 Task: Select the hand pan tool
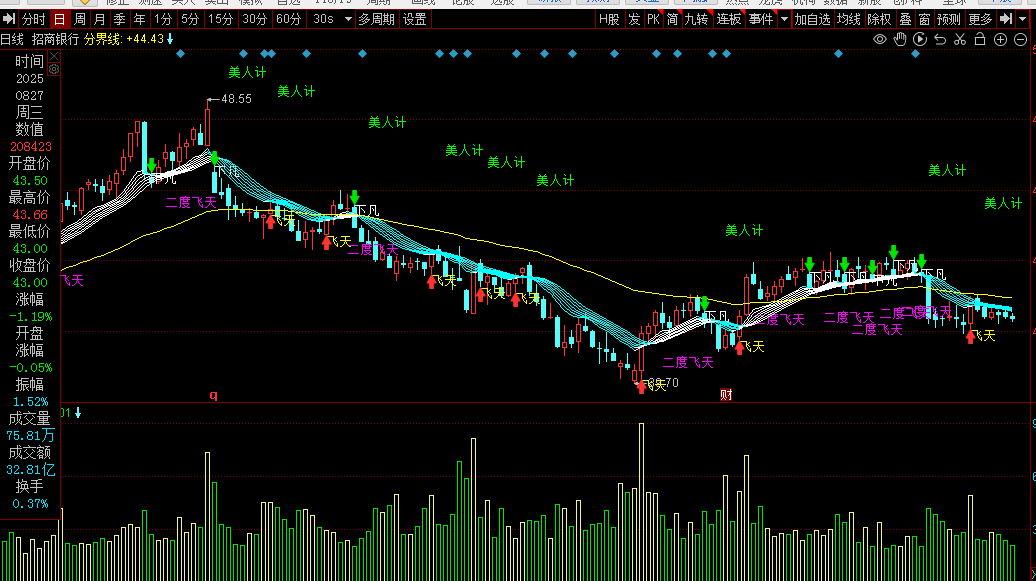pos(900,40)
